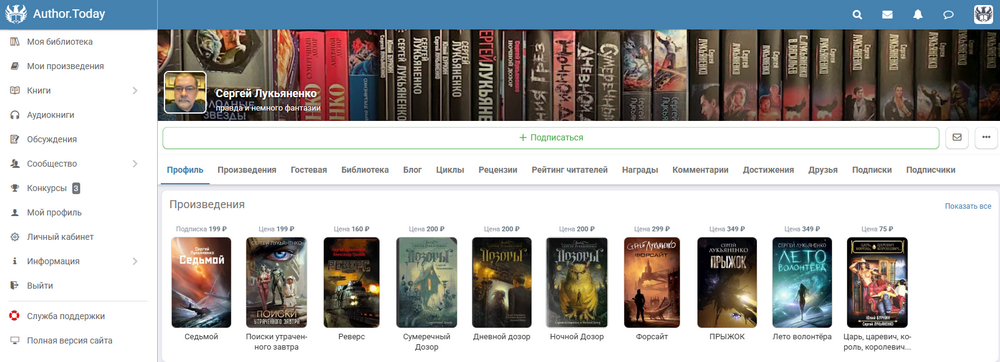This screenshot has width=1000, height=362.
Task: Open the Реверс book cover
Action: [351, 282]
